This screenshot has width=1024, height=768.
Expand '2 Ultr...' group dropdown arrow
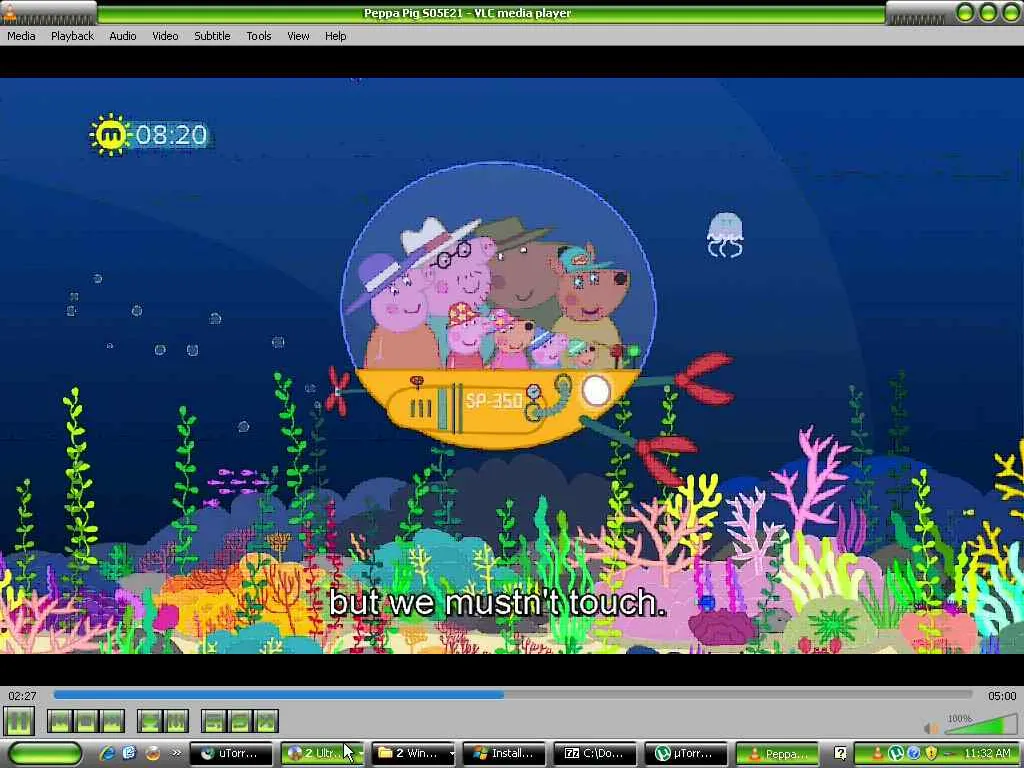click(360, 753)
